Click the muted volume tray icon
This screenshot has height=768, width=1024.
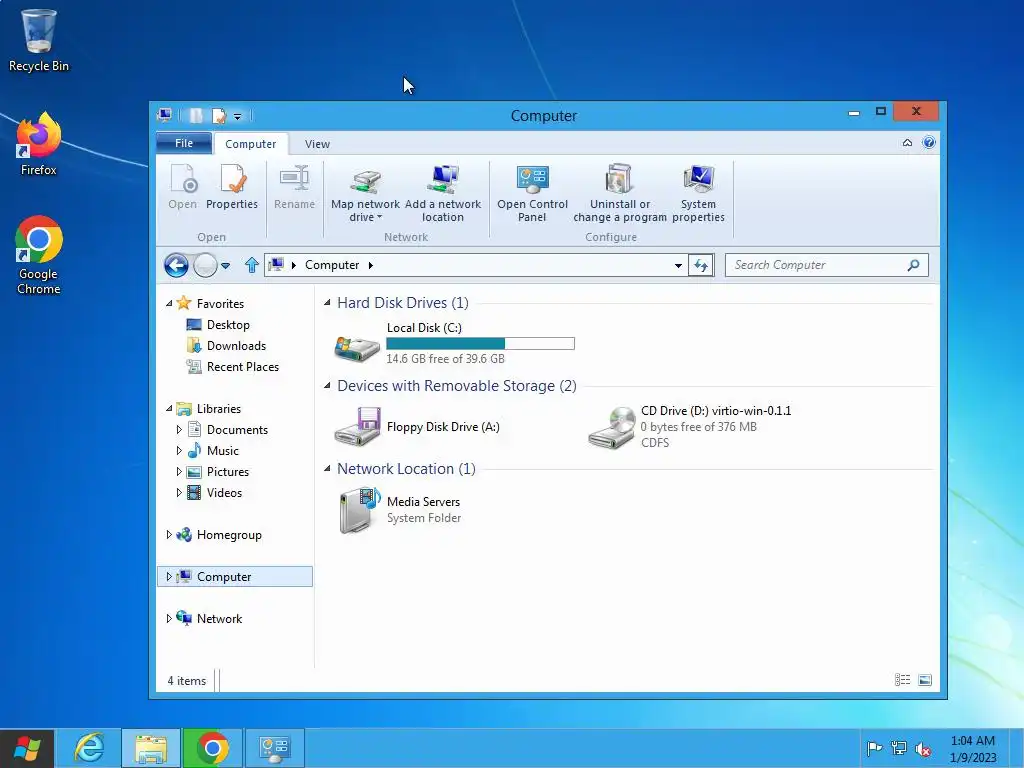[923, 748]
